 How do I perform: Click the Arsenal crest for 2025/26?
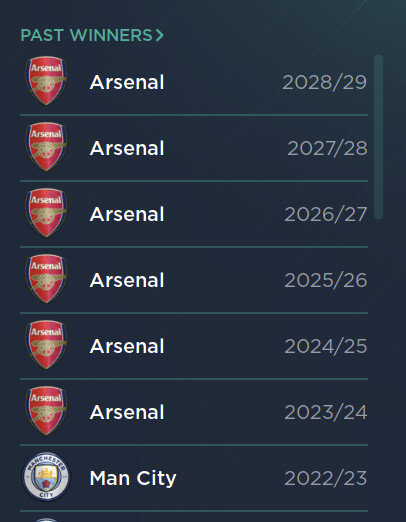[46, 279]
